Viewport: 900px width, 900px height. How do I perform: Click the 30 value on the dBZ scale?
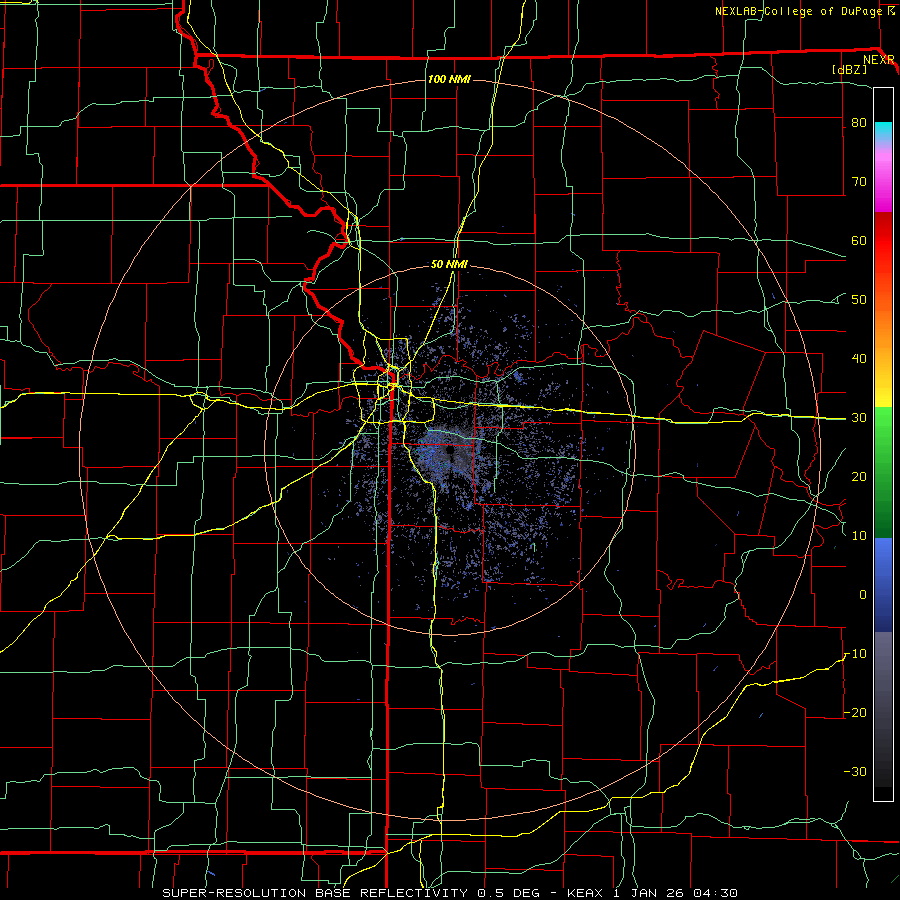click(859, 418)
